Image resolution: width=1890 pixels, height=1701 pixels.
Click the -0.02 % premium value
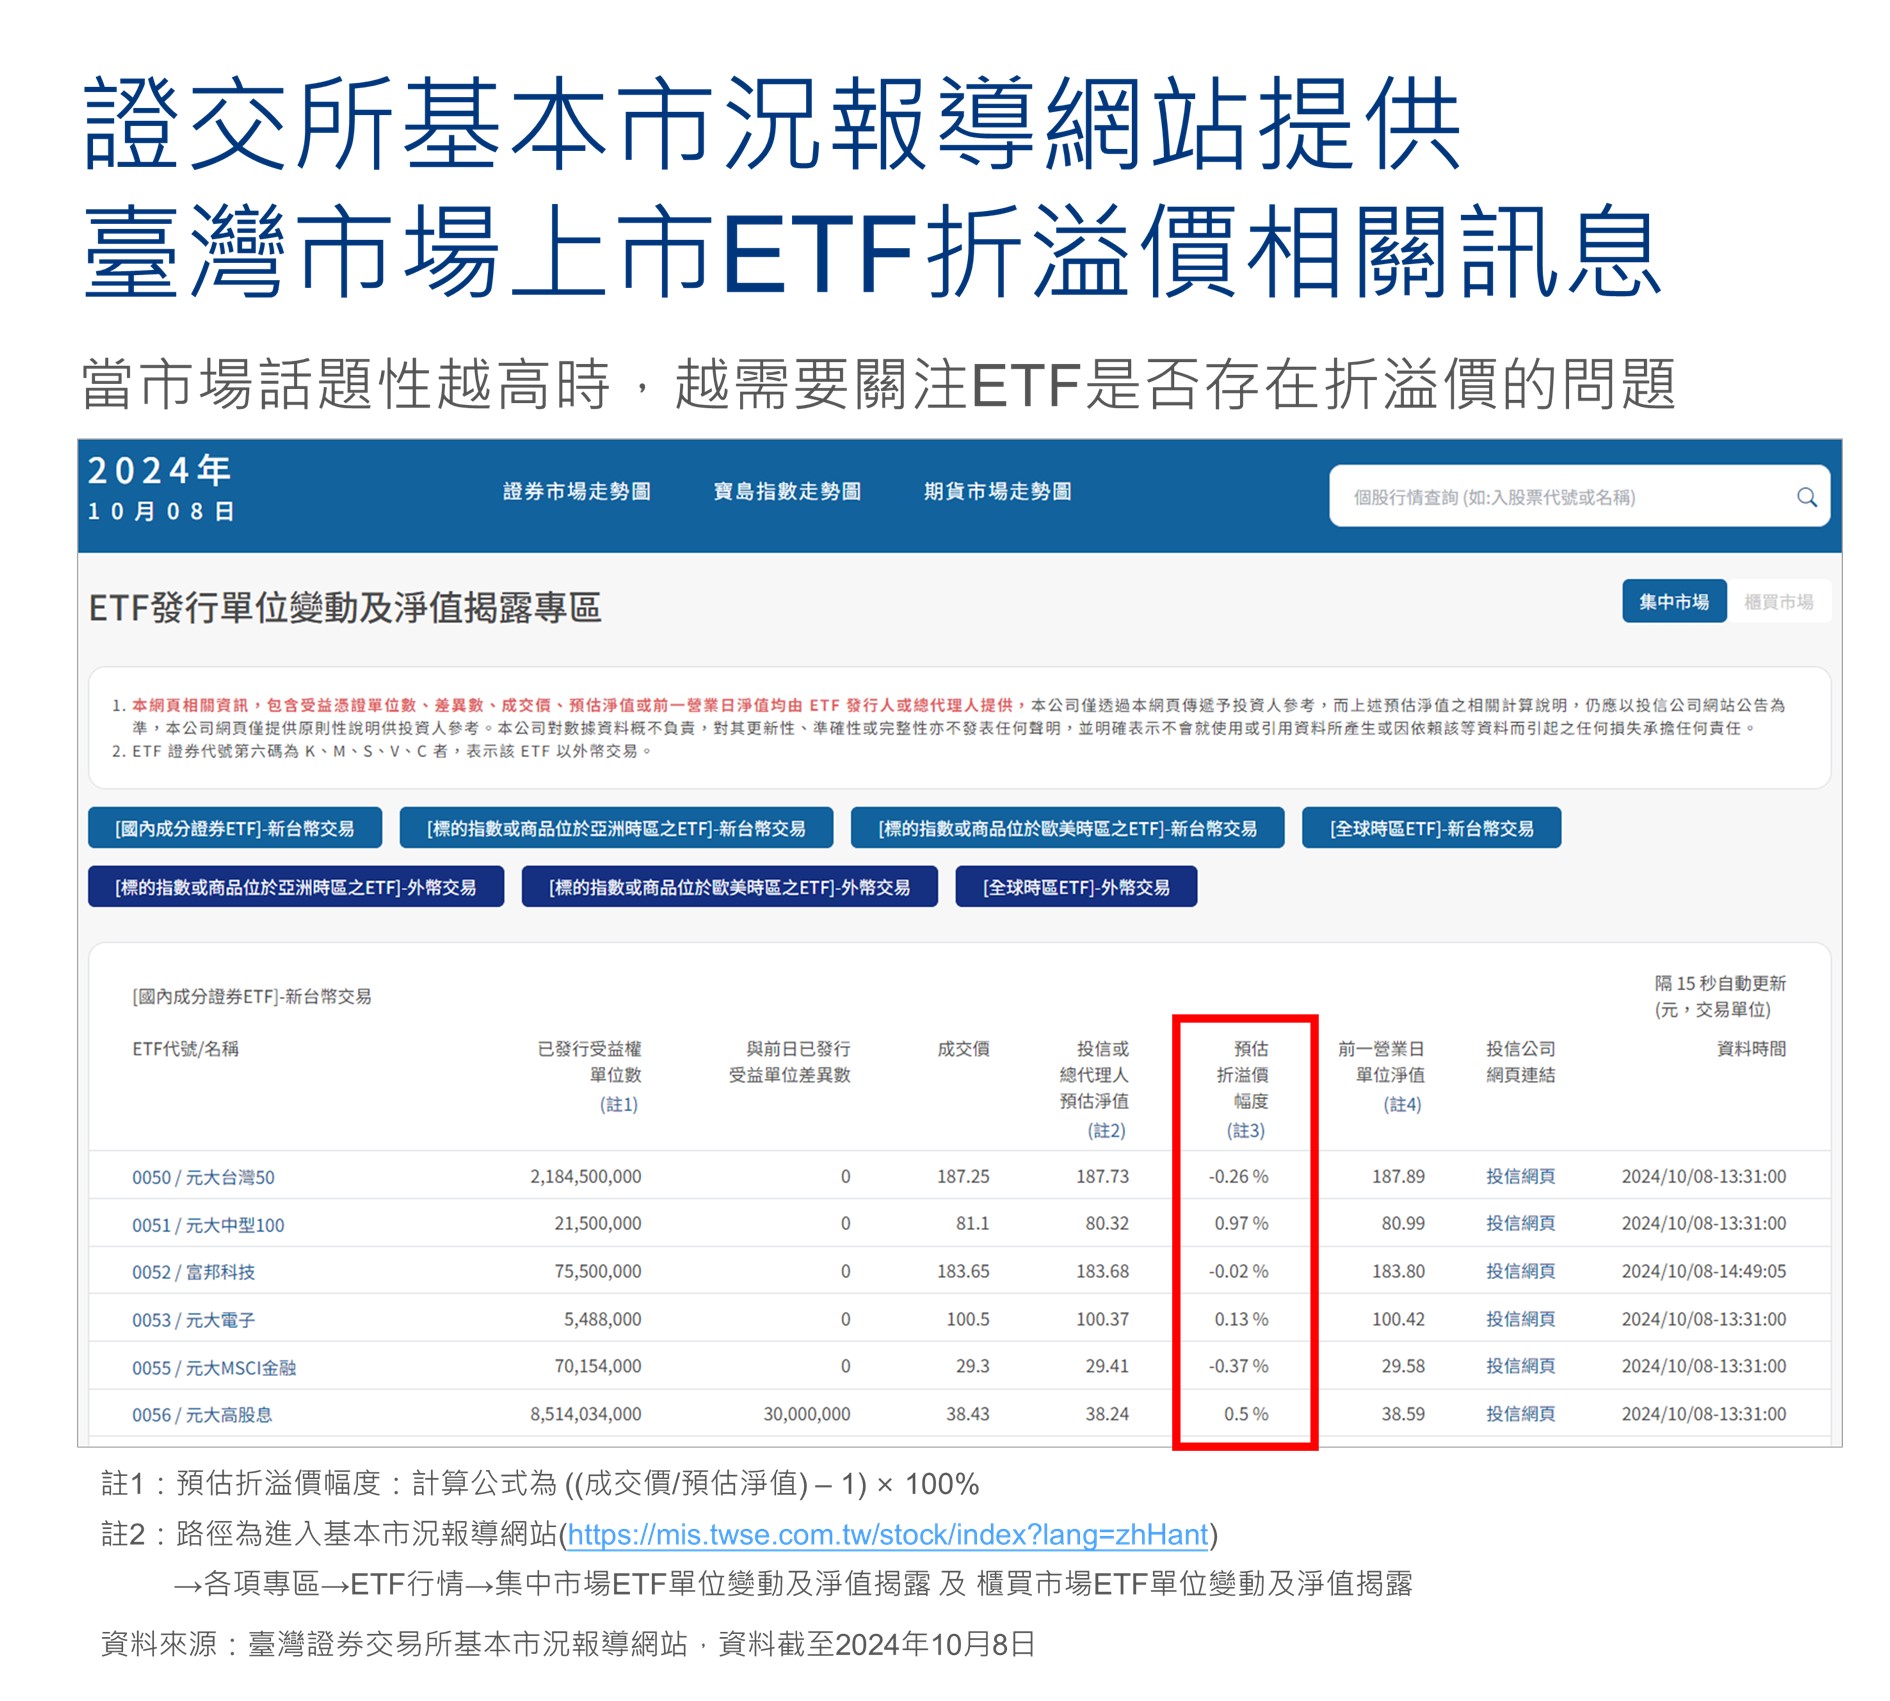1238,1271
